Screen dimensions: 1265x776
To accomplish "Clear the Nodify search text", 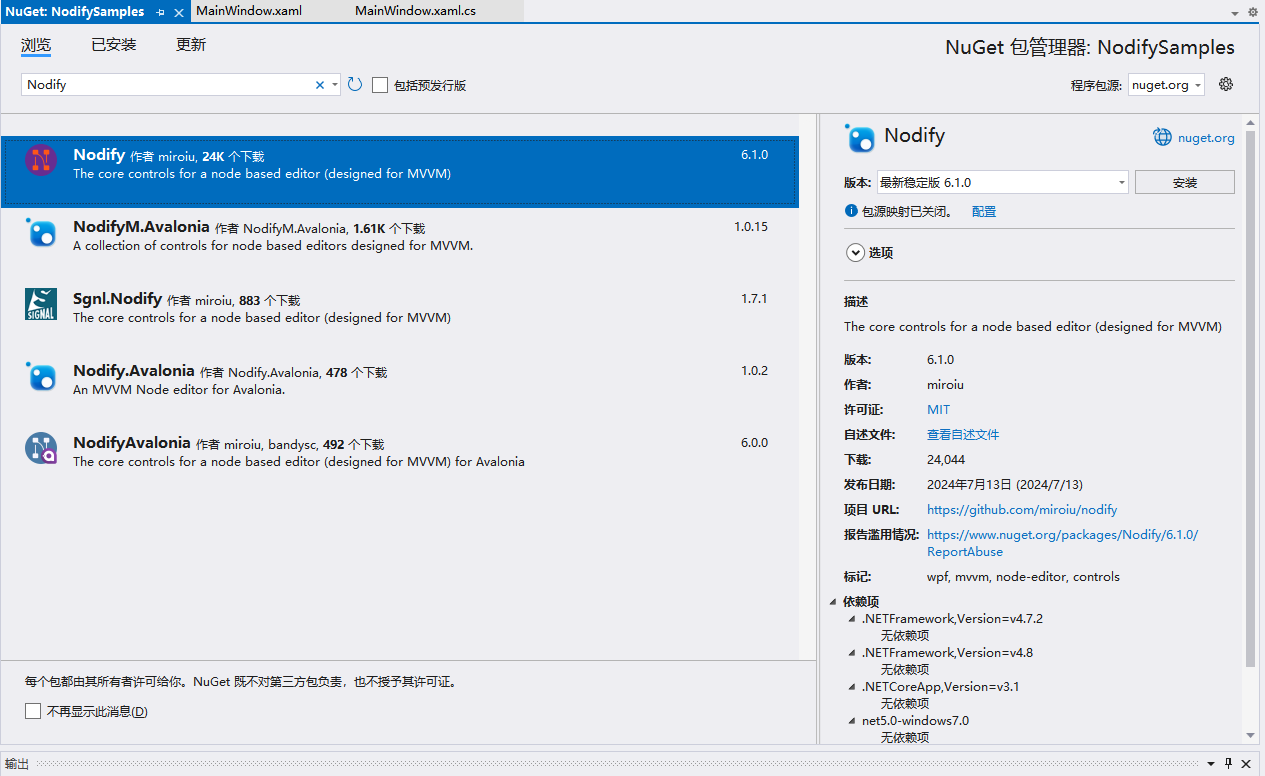I will pyautogui.click(x=319, y=84).
